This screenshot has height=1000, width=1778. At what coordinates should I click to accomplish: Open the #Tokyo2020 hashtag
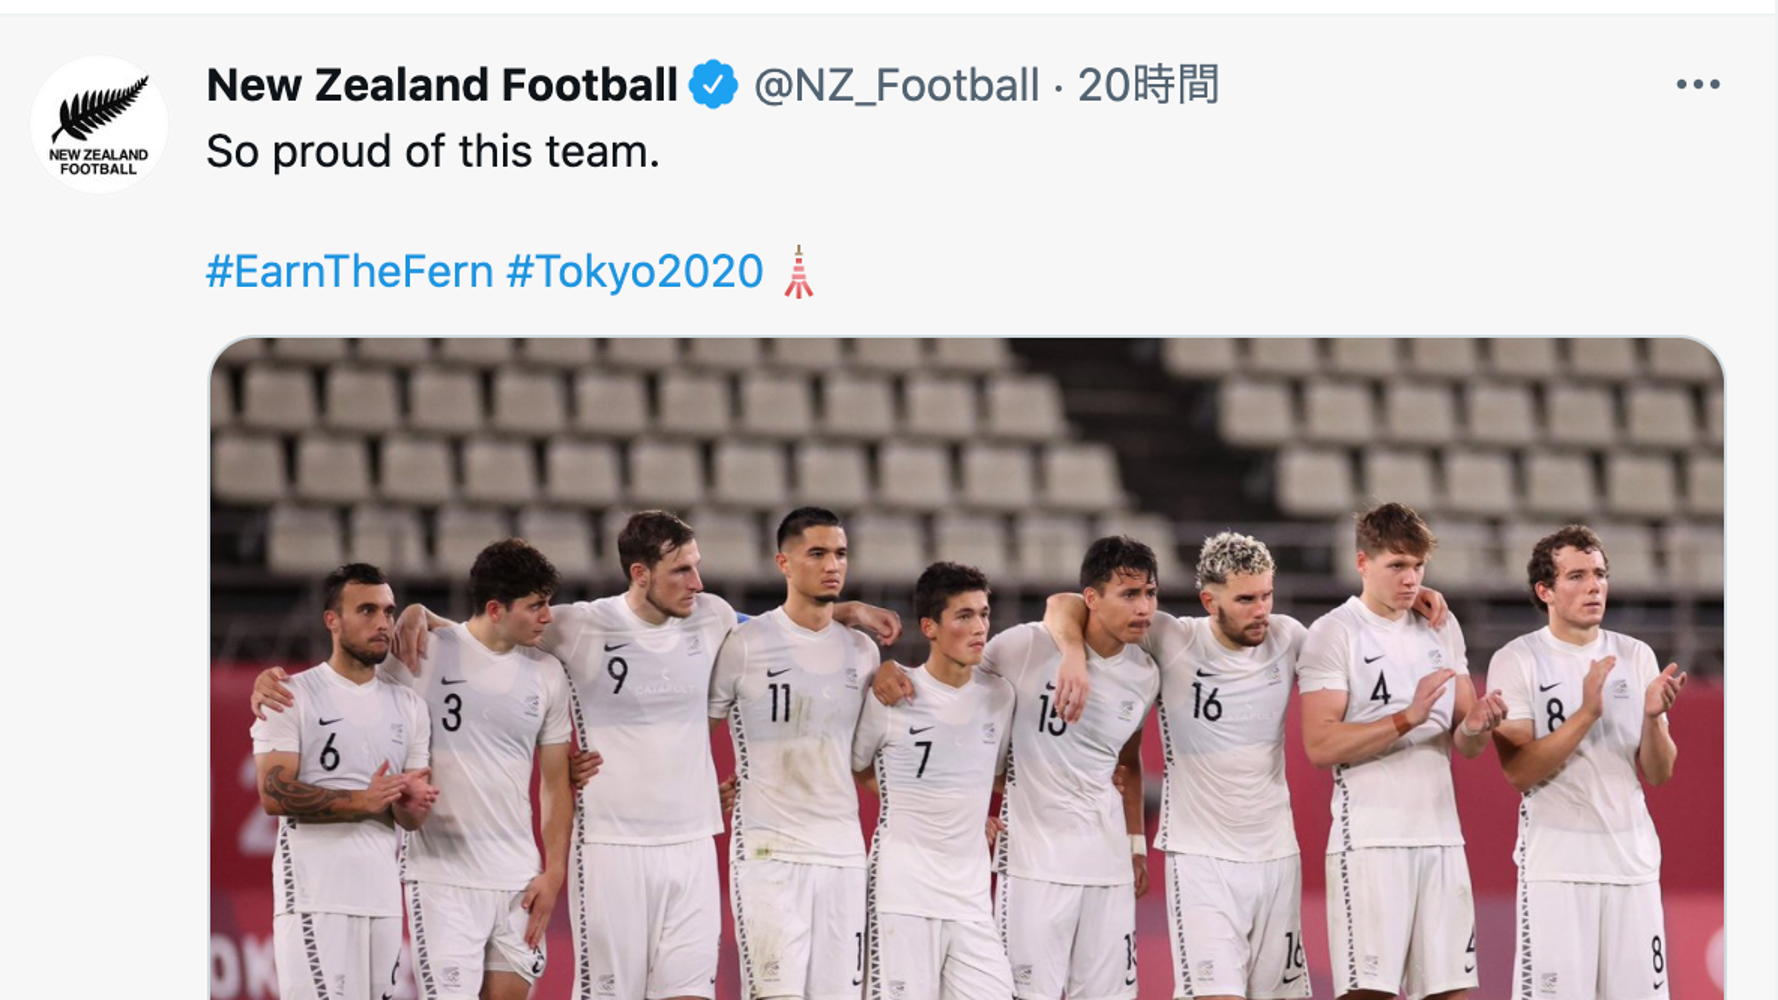point(634,272)
